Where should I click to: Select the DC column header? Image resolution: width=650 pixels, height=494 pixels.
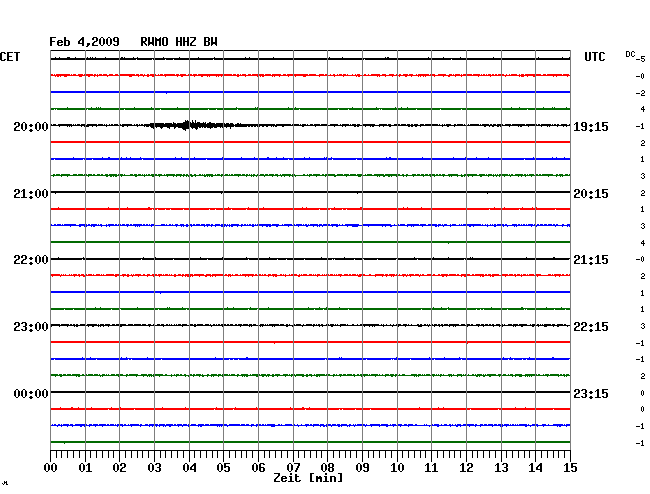coord(630,54)
